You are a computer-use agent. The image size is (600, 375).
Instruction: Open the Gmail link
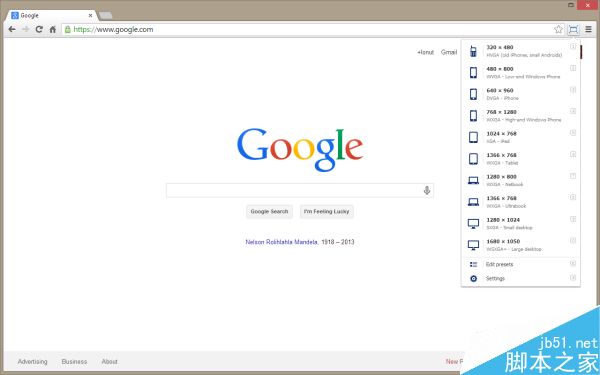pos(449,52)
